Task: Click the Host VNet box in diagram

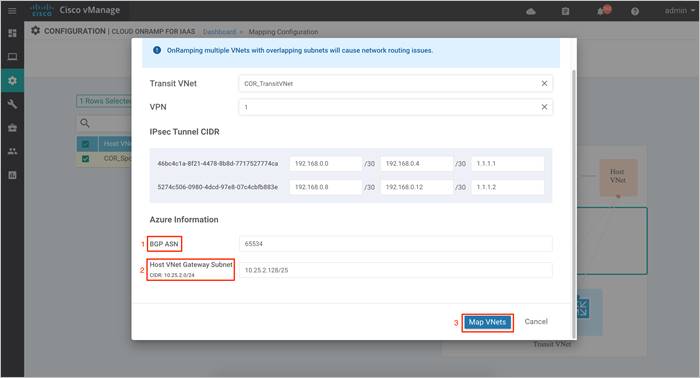Action: coord(618,177)
